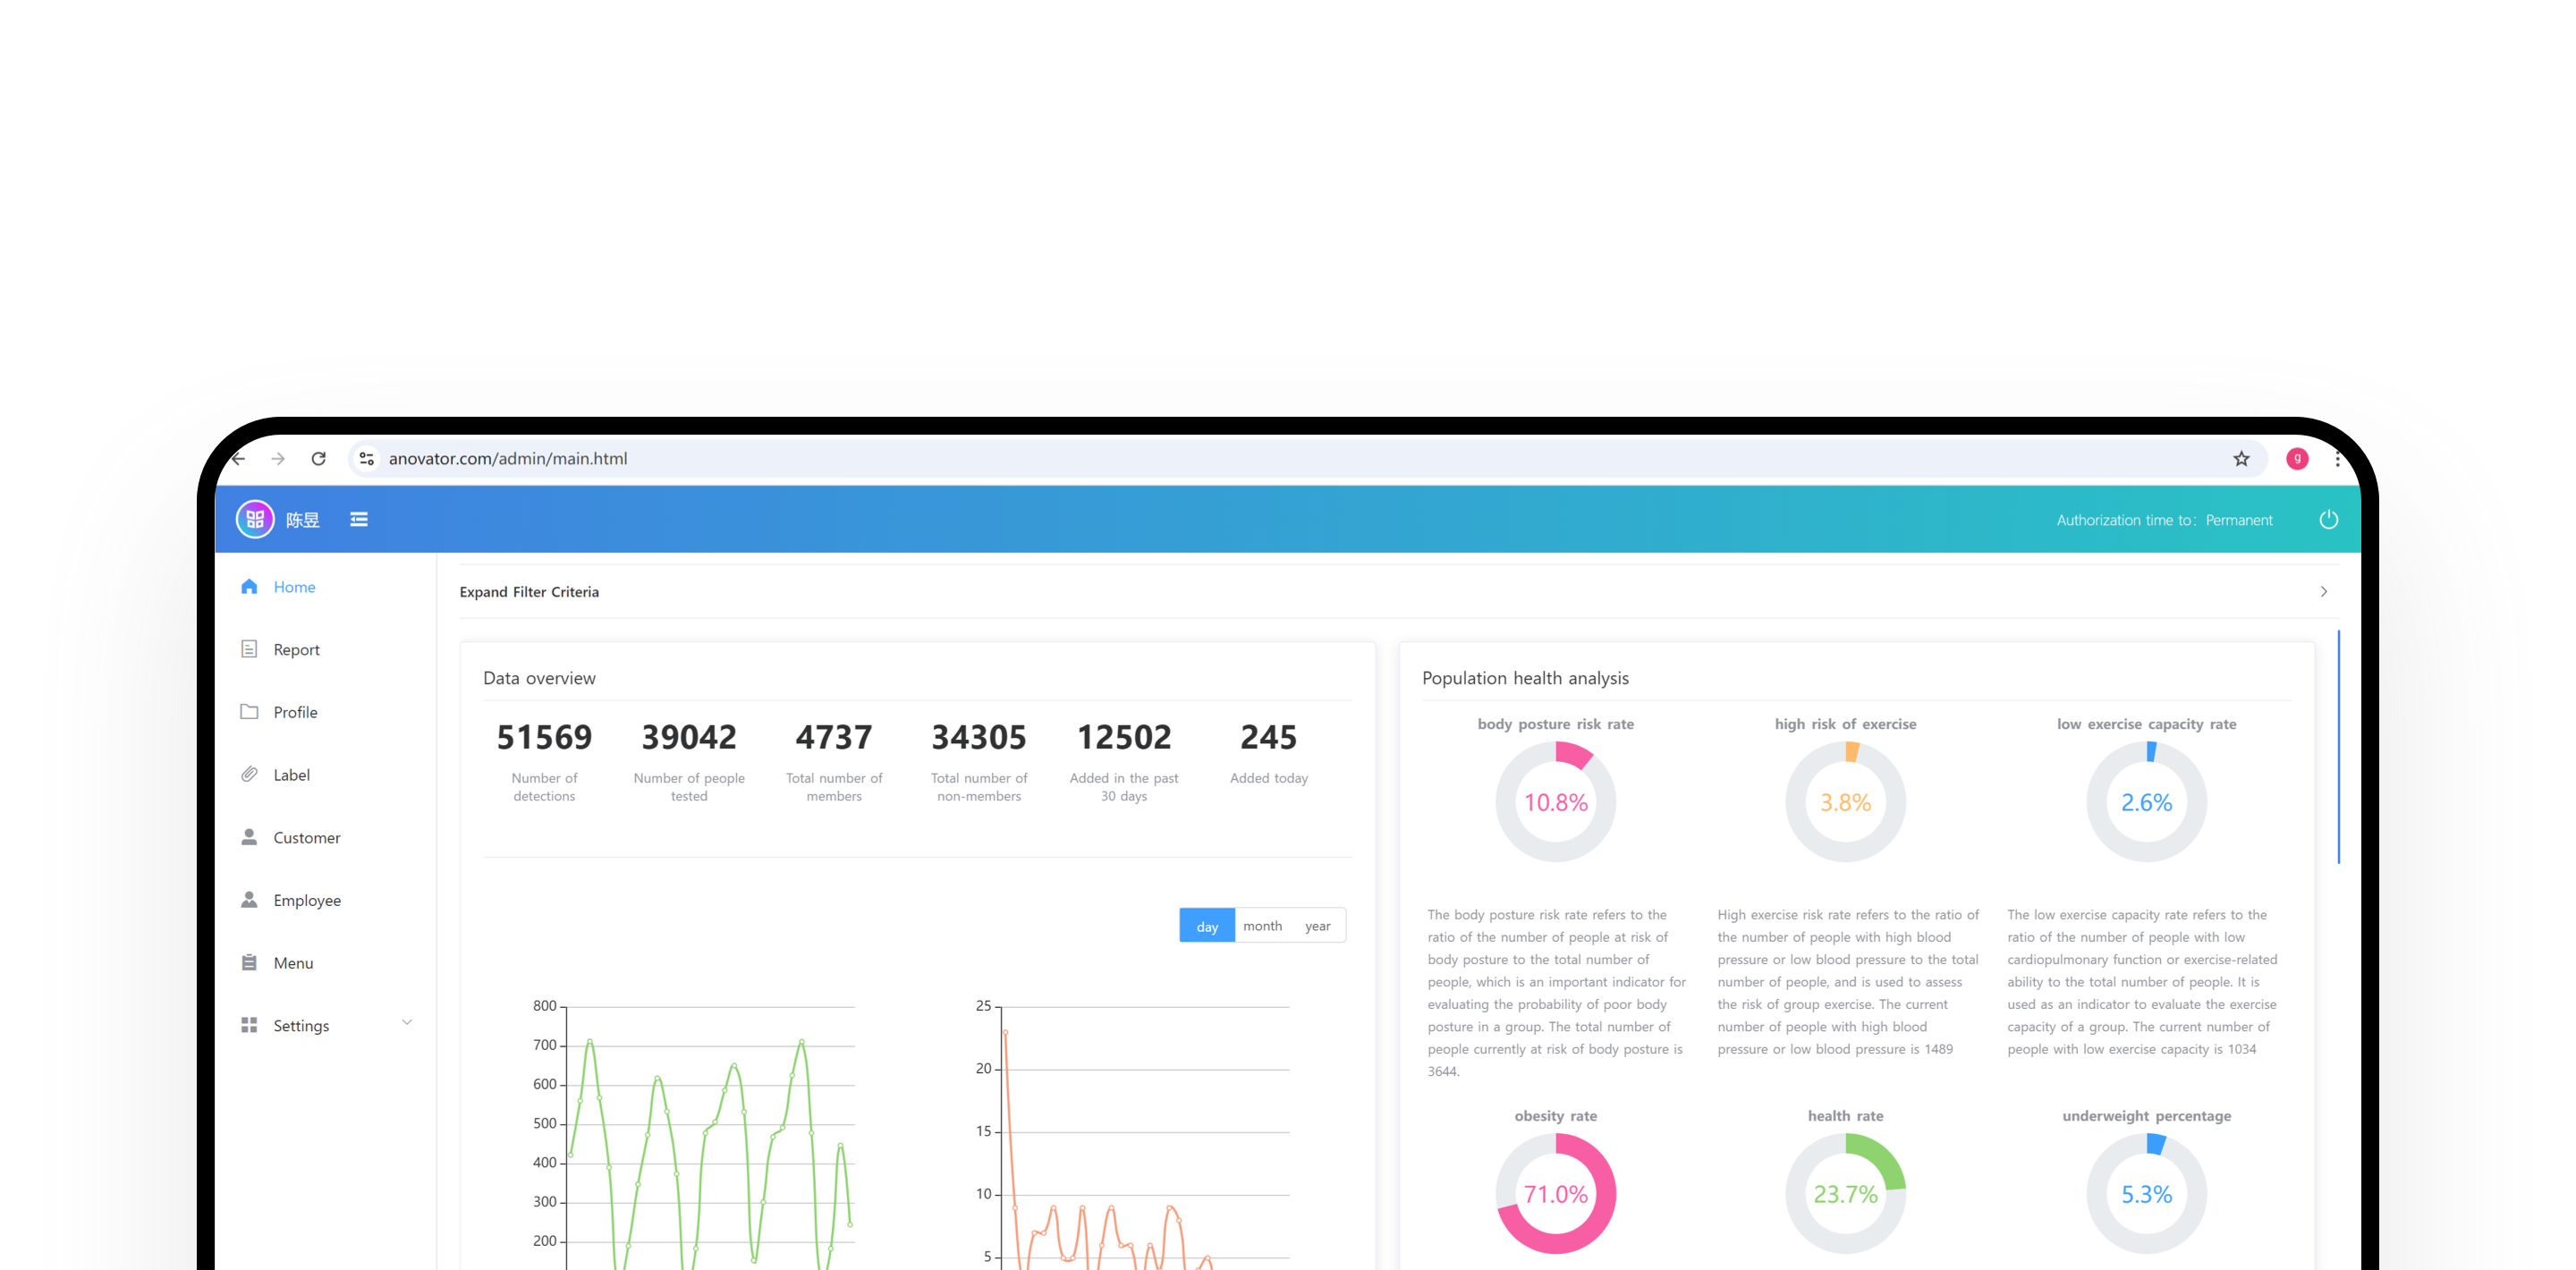2576x1270 pixels.
Task: Click the 4737 total members count
Action: tap(834, 737)
